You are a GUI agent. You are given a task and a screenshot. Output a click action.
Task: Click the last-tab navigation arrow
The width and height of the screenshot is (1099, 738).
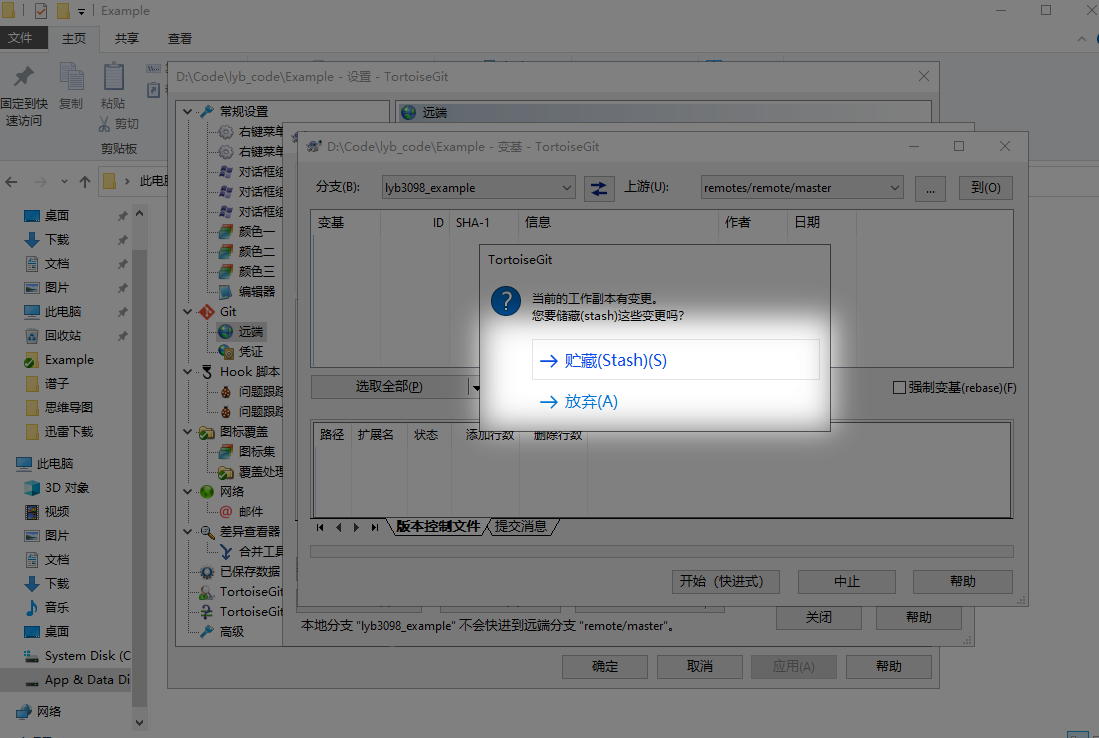375,527
